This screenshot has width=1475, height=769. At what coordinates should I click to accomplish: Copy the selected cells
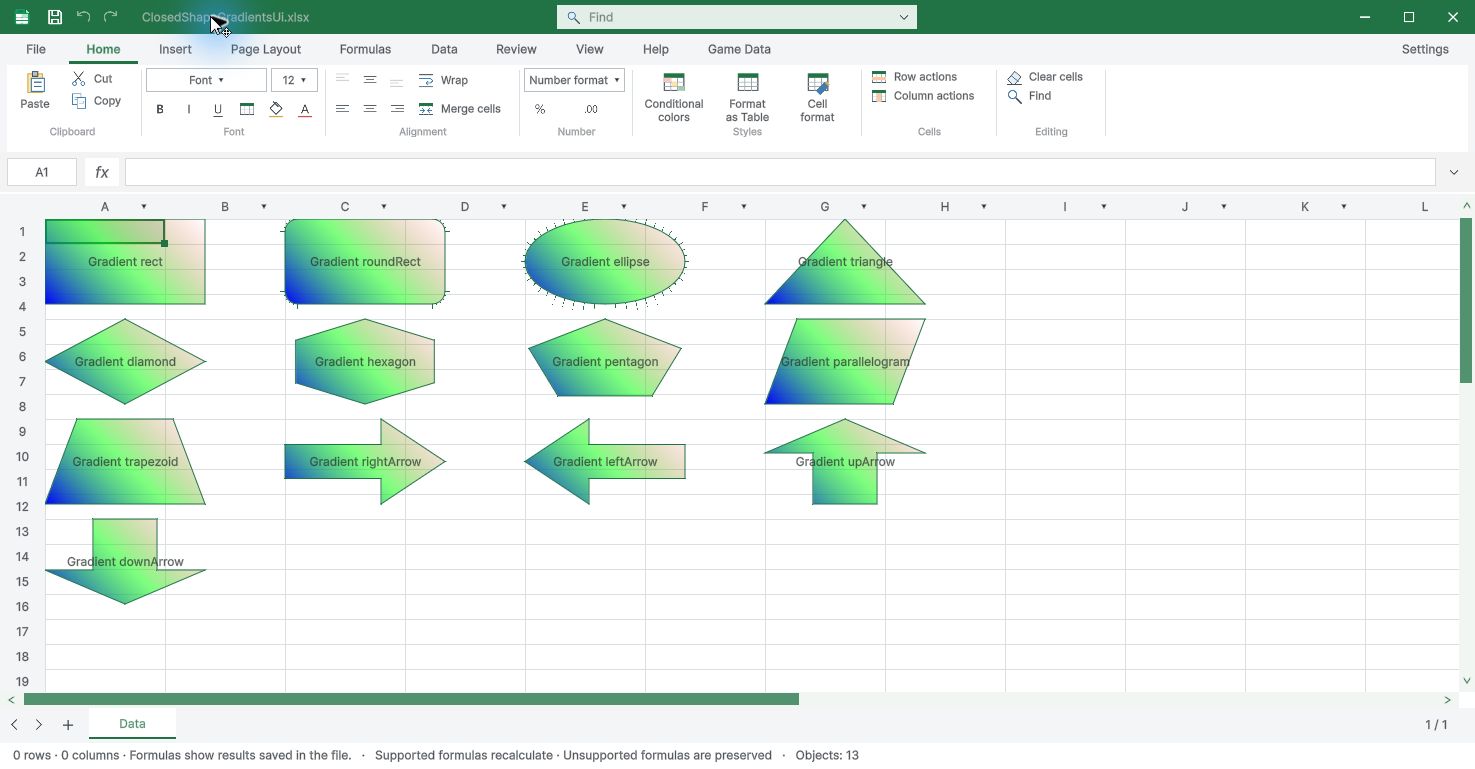[x=97, y=101]
